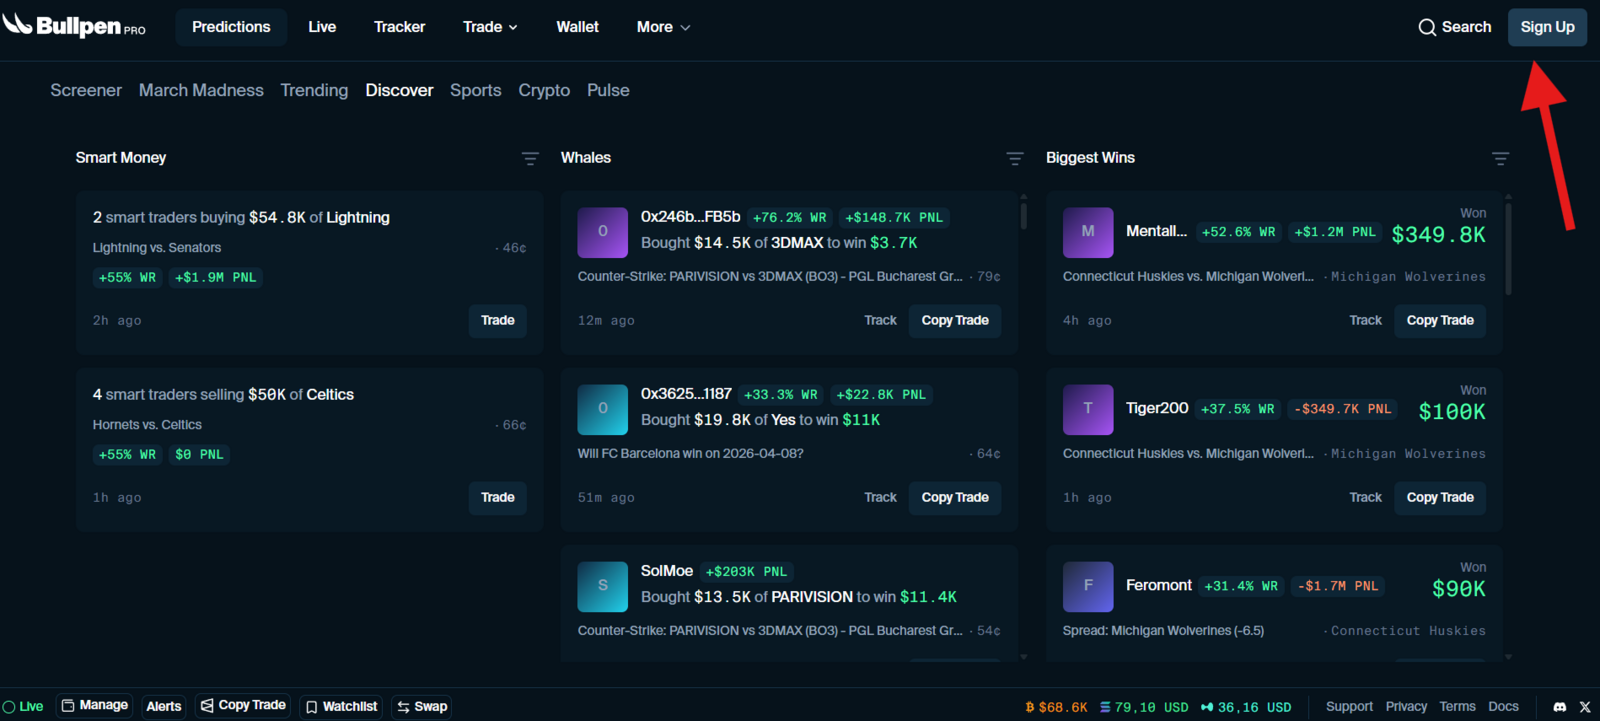This screenshot has height=721, width=1600.
Task: Open the Privacy footer link
Action: tap(1406, 706)
